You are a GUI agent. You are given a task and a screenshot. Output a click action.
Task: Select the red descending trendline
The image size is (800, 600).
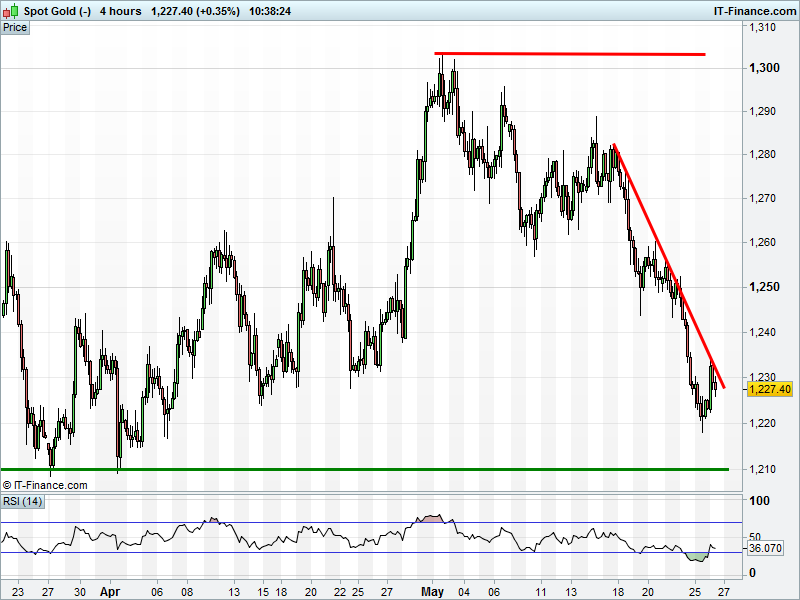coord(669,266)
